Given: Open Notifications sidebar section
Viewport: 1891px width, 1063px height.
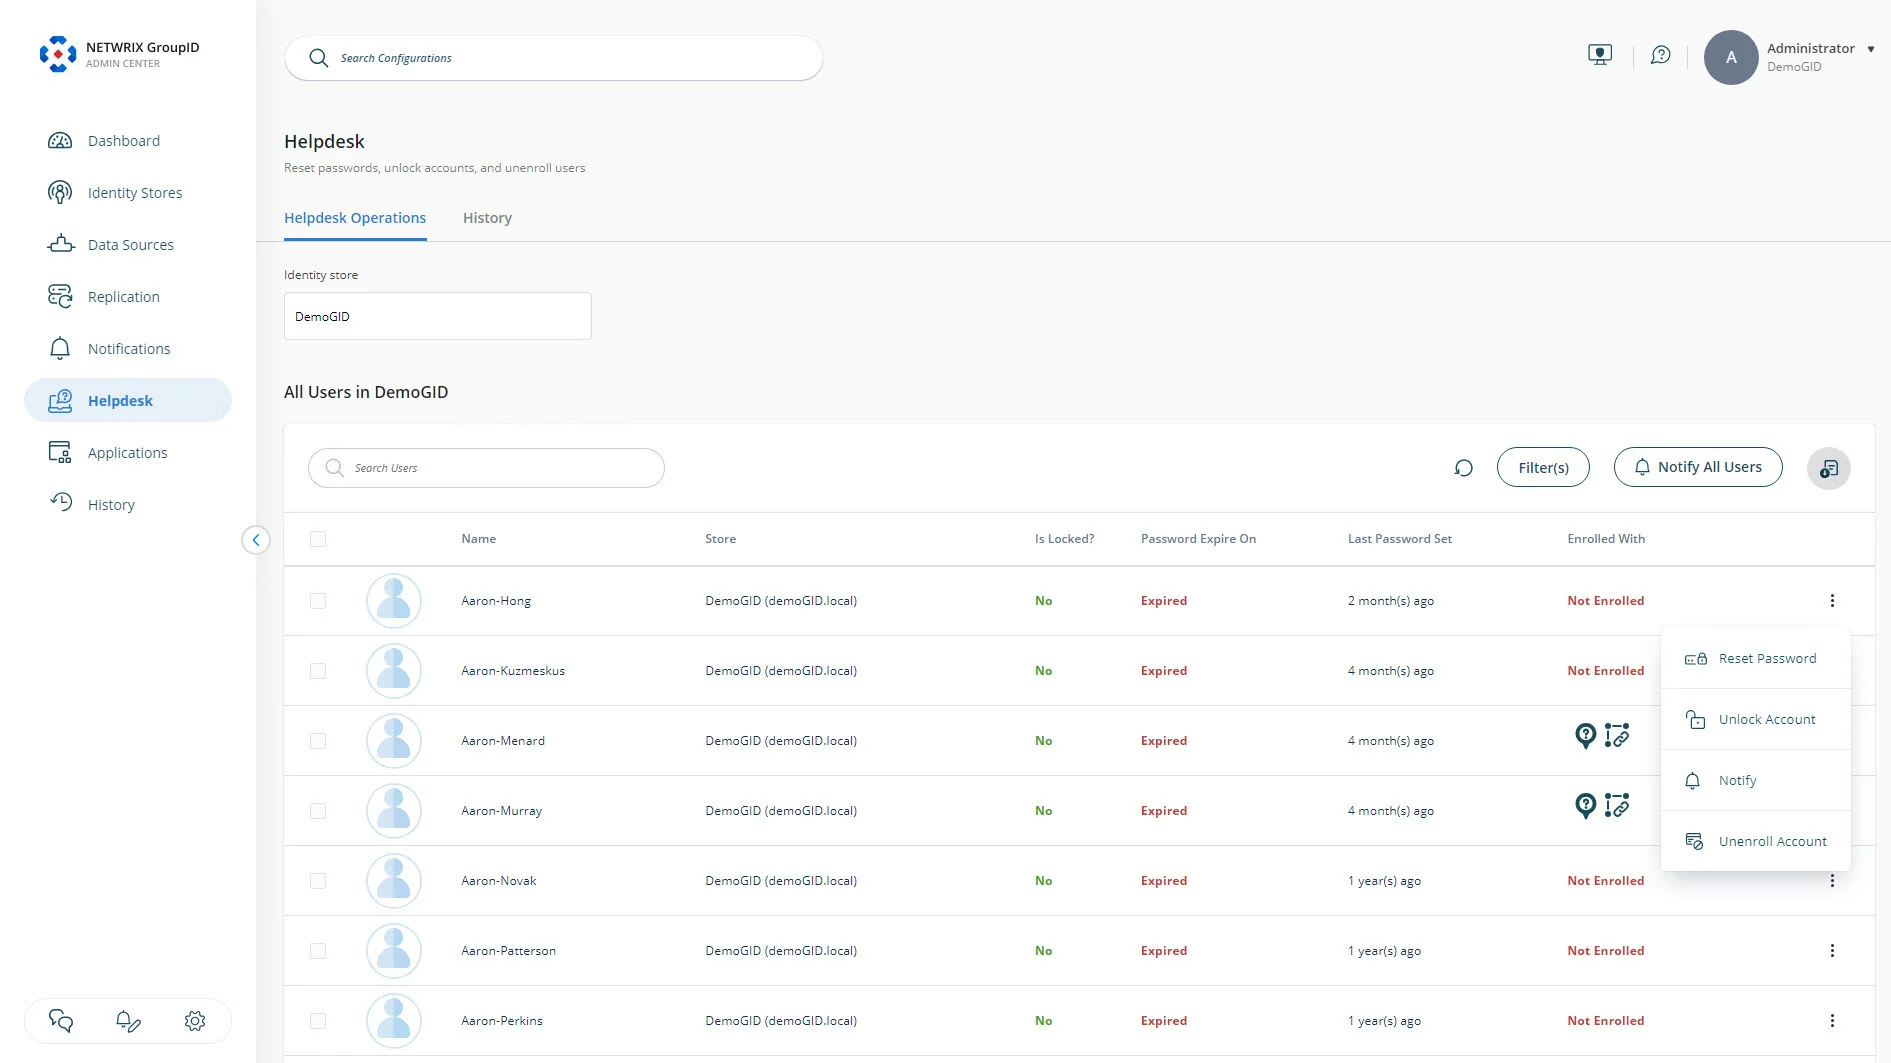Looking at the screenshot, I should pos(127,349).
